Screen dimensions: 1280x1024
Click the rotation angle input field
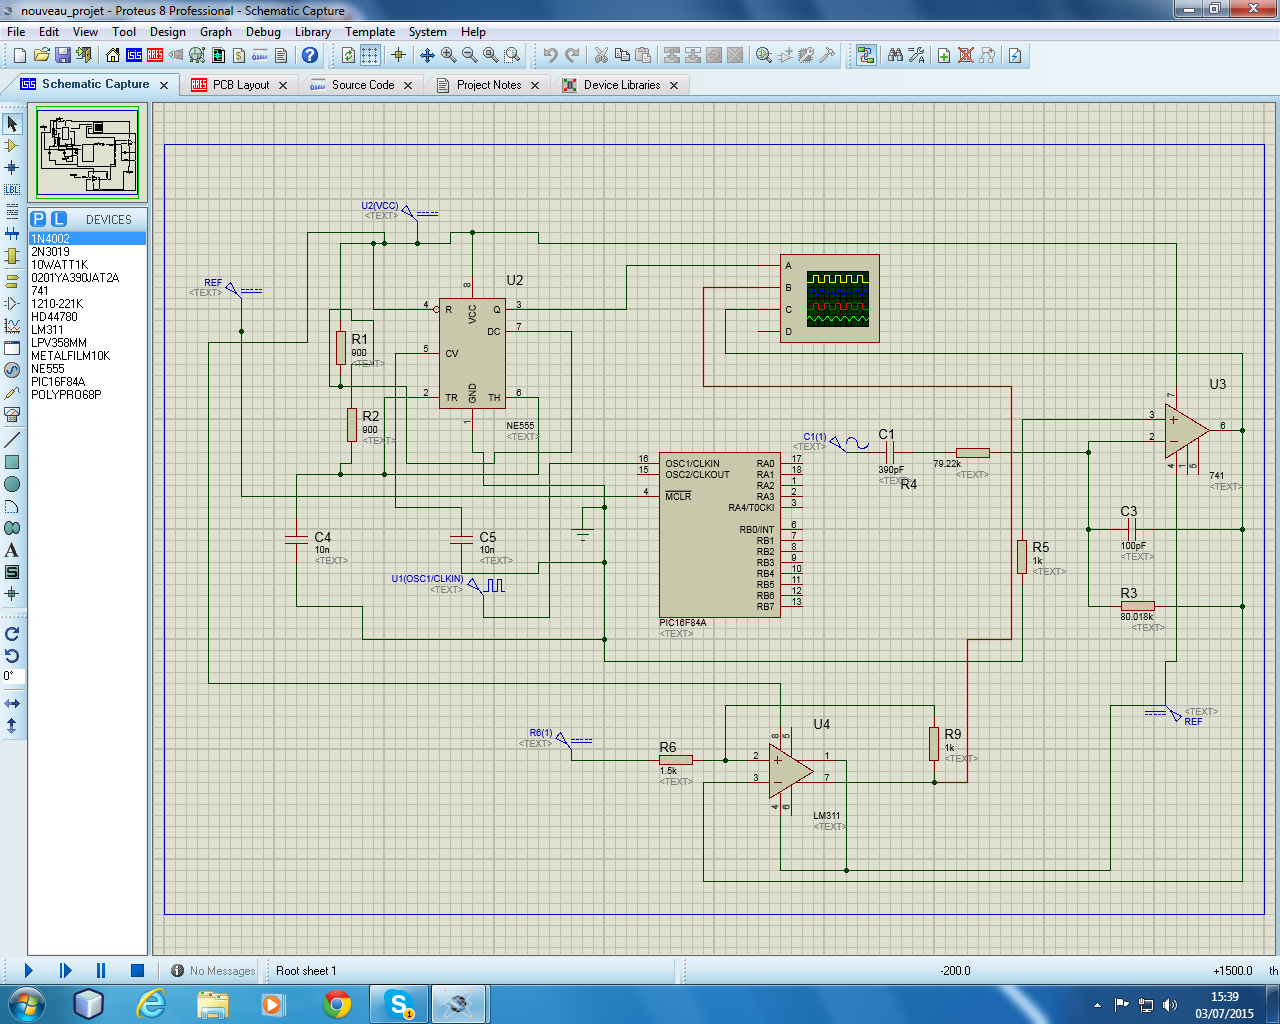13,677
